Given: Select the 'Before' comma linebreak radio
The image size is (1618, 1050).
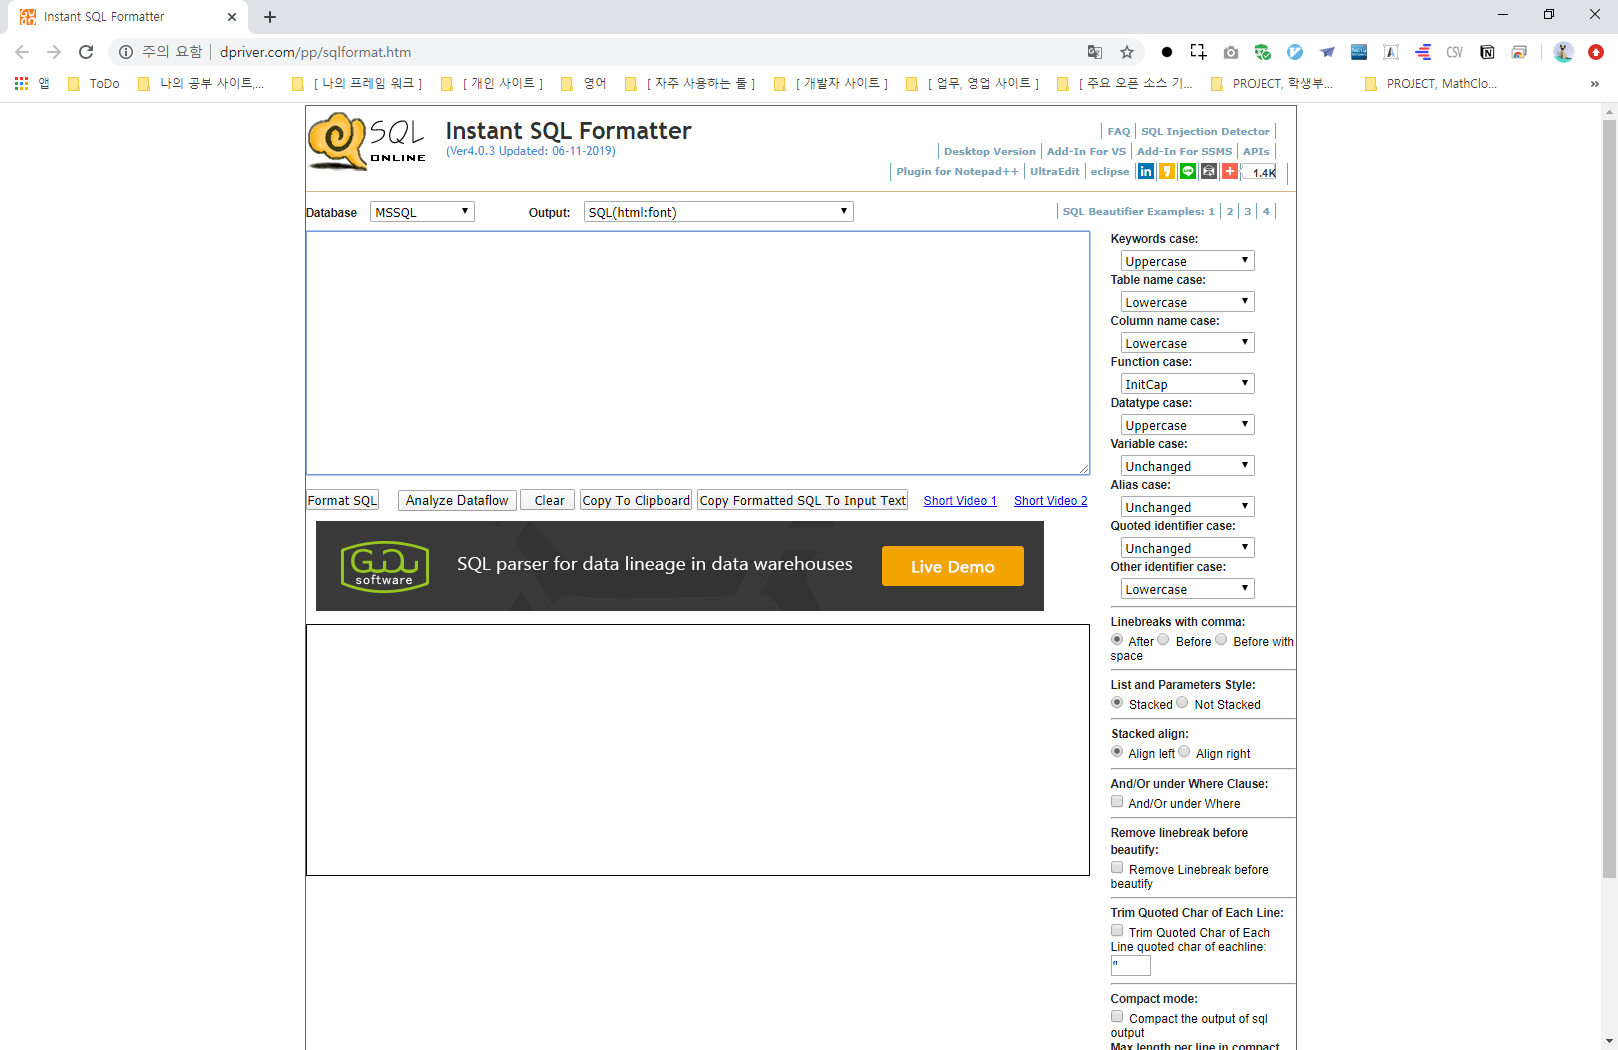Looking at the screenshot, I should tap(1163, 640).
